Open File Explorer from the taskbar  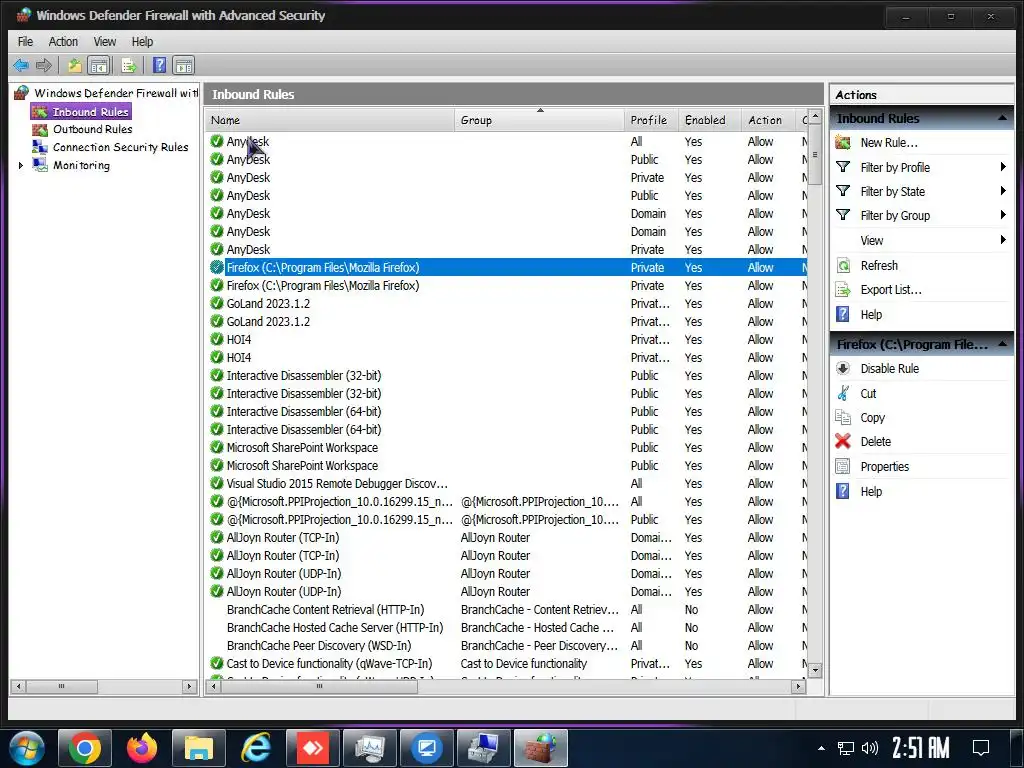tap(199, 748)
